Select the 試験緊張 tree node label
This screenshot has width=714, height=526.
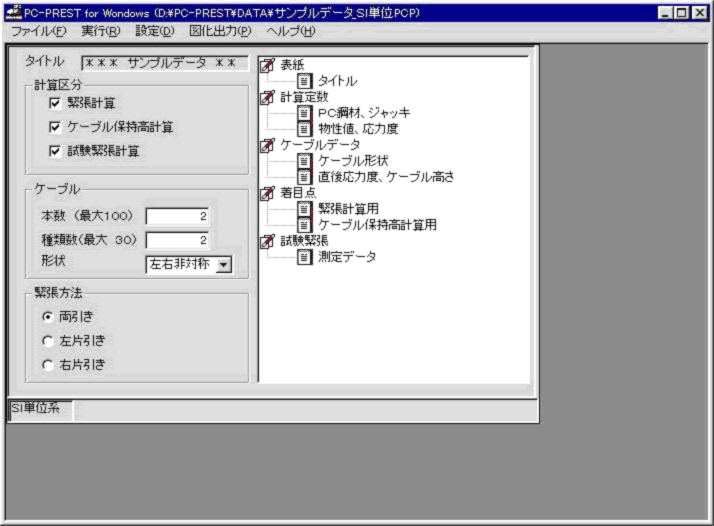(x=304, y=241)
